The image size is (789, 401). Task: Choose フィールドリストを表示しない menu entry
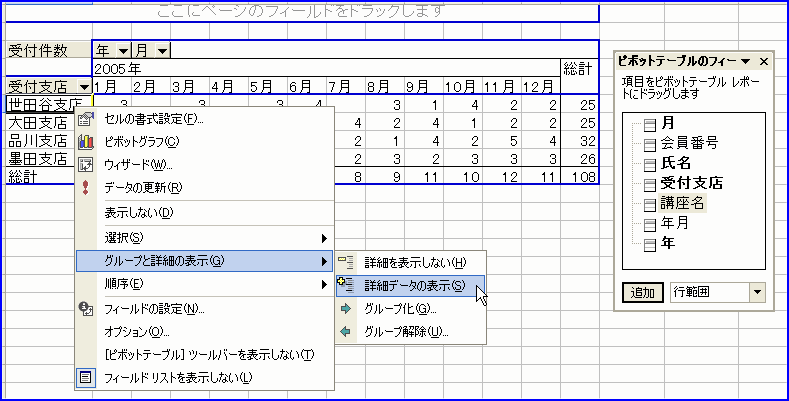pos(204,377)
